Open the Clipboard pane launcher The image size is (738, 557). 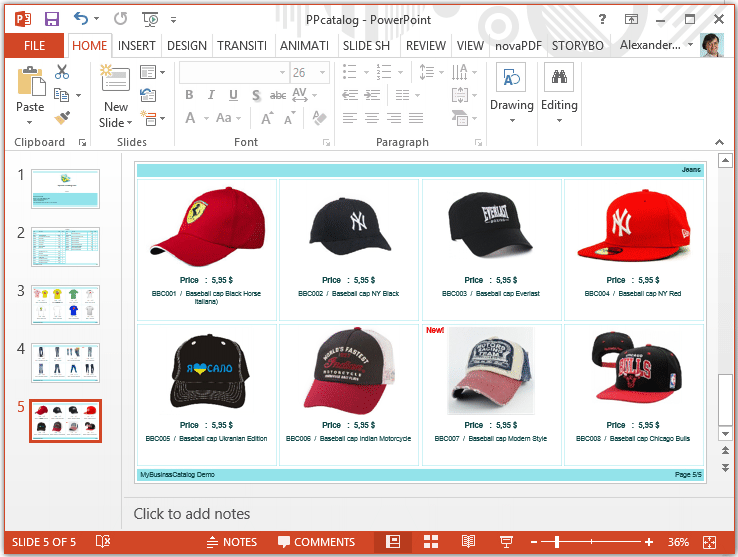click(x=82, y=143)
